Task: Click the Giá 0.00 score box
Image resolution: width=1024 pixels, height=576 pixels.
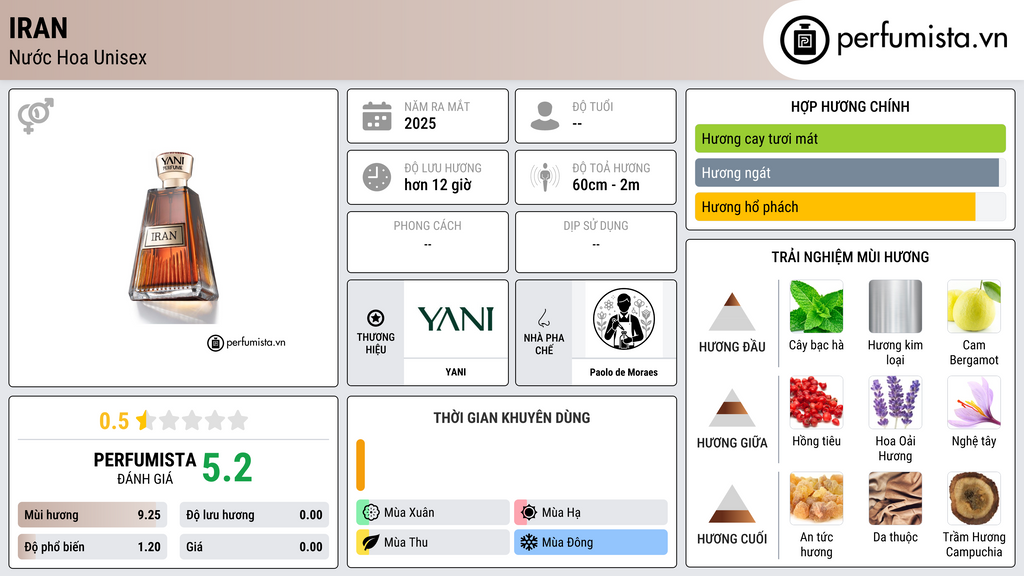Action: click(254, 547)
